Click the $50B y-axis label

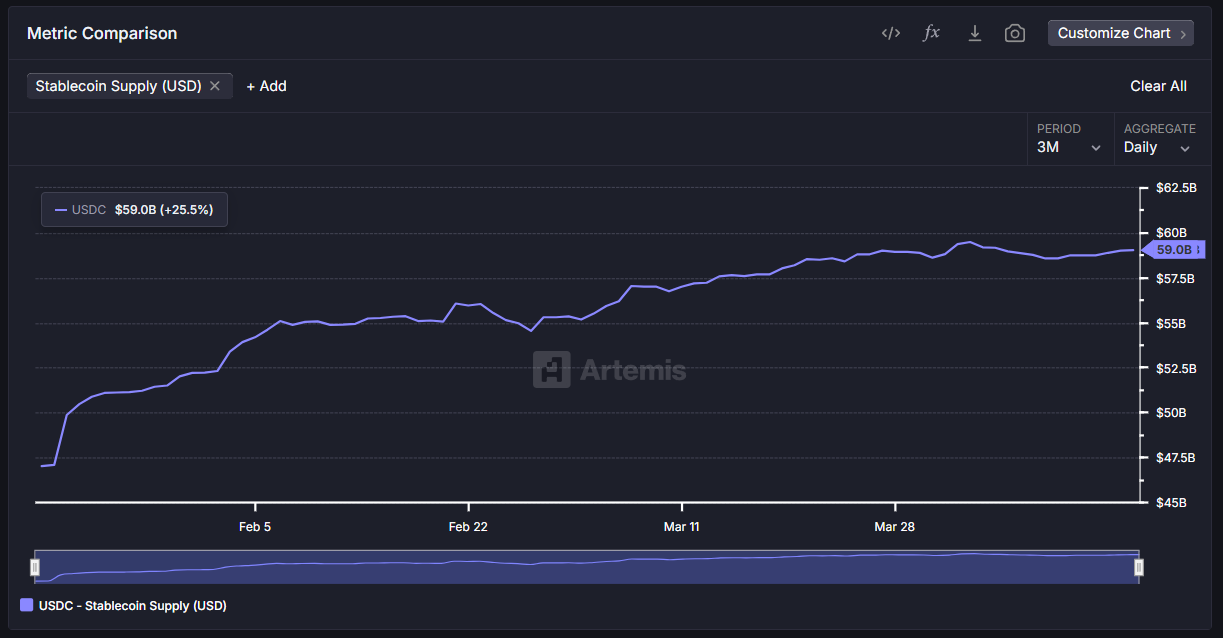pyautogui.click(x=1171, y=413)
